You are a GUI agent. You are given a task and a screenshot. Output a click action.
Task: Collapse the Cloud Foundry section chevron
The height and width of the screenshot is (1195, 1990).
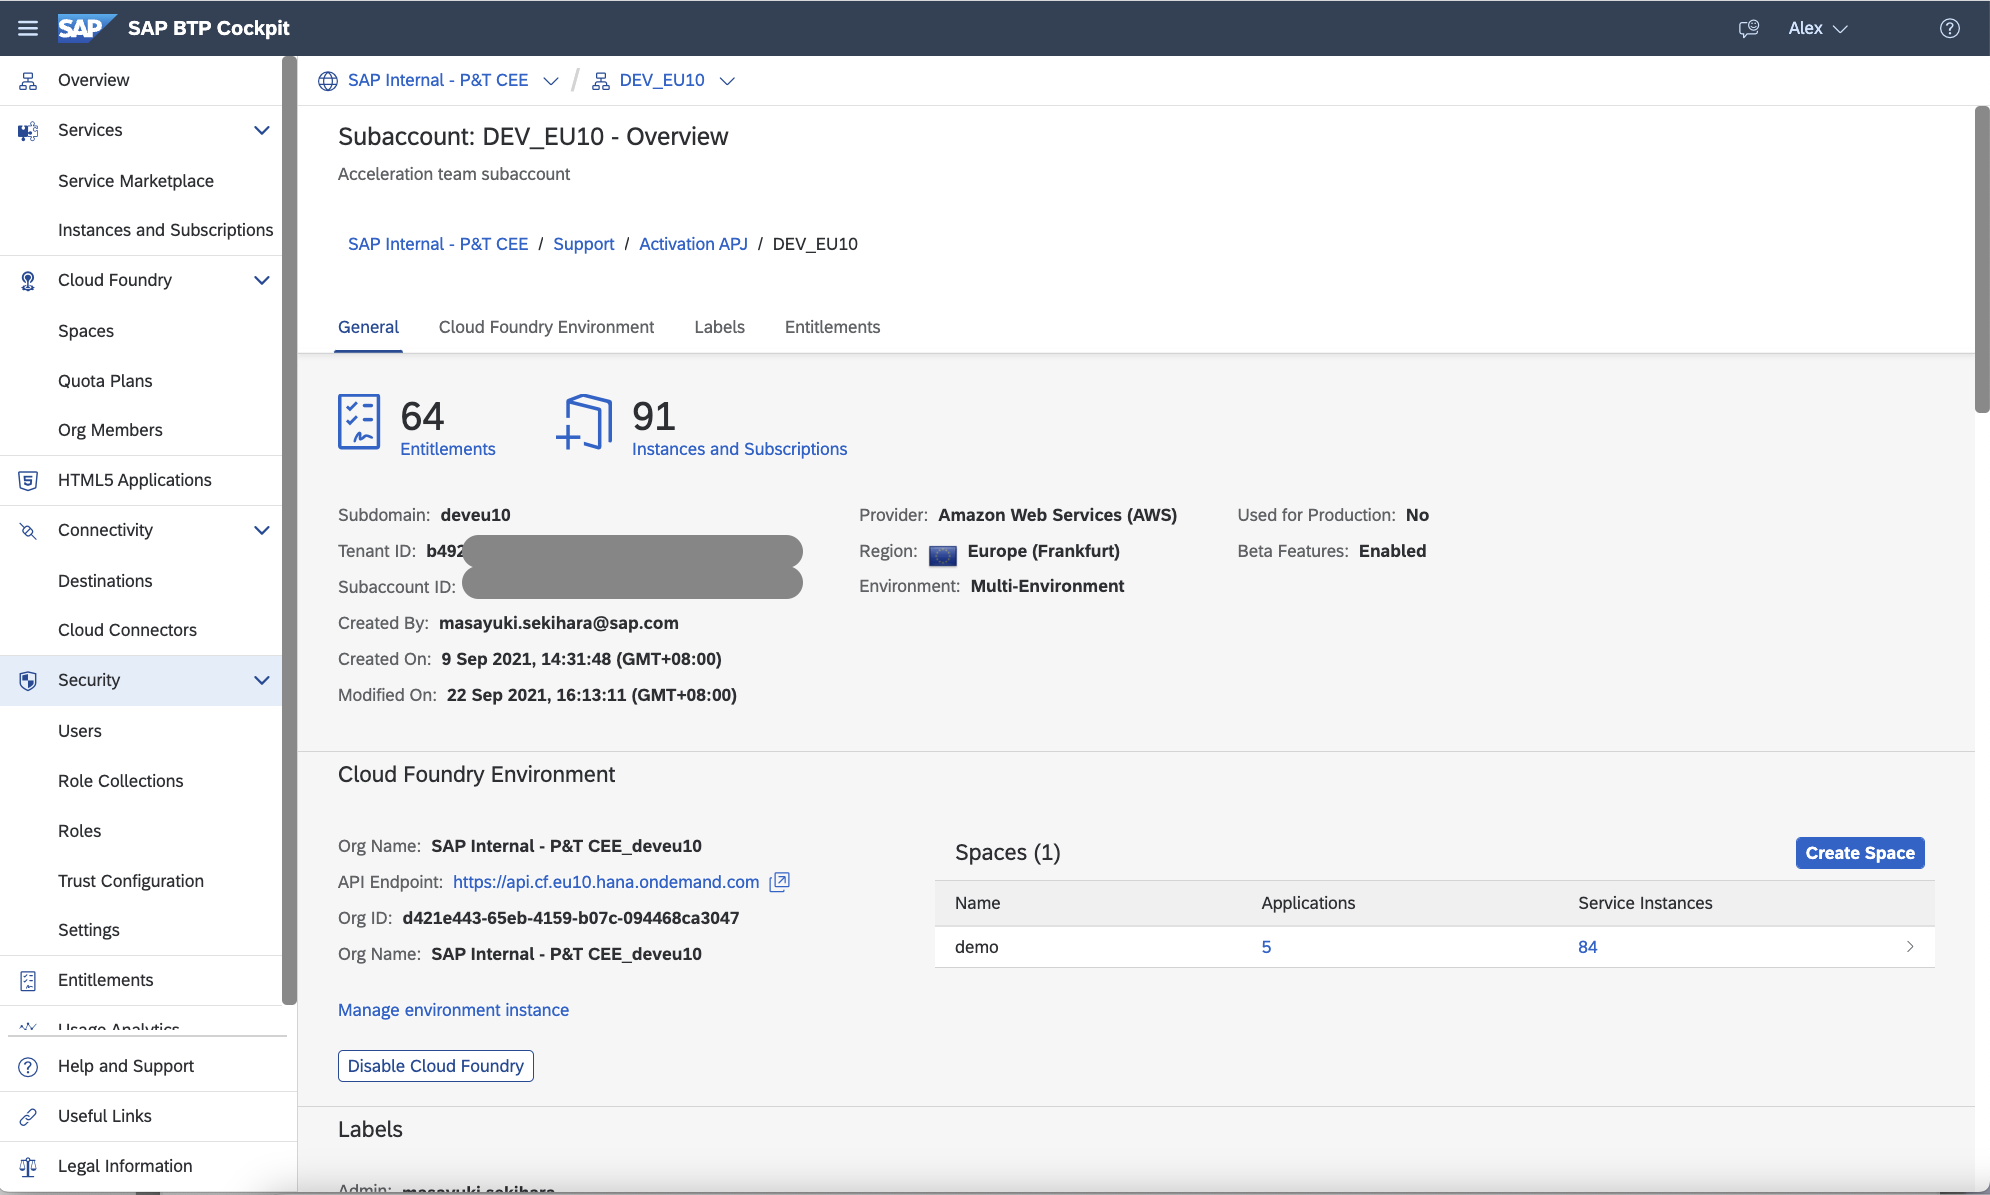tap(262, 280)
